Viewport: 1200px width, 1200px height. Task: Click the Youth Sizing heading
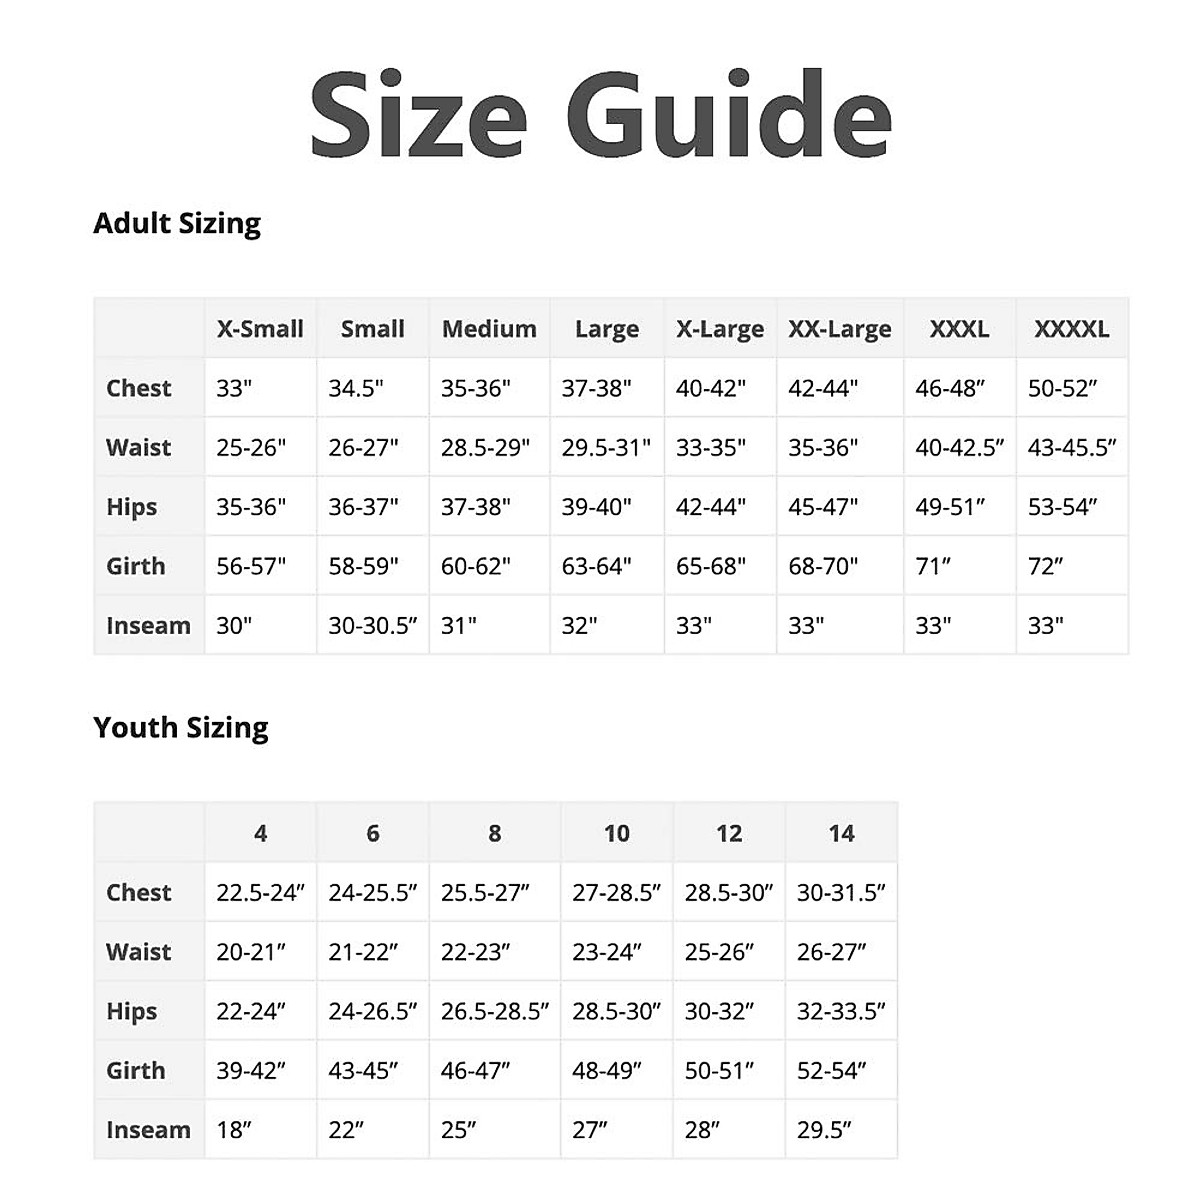pos(181,727)
